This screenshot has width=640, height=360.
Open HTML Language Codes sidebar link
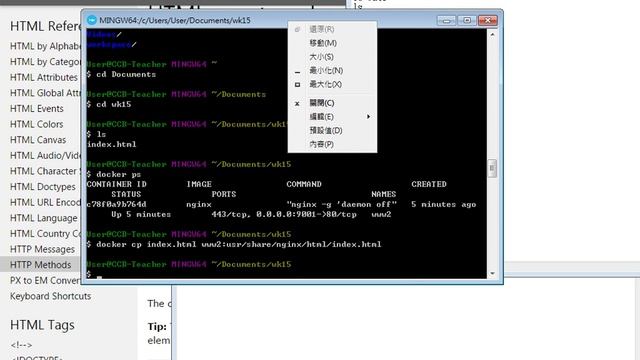[44, 218]
